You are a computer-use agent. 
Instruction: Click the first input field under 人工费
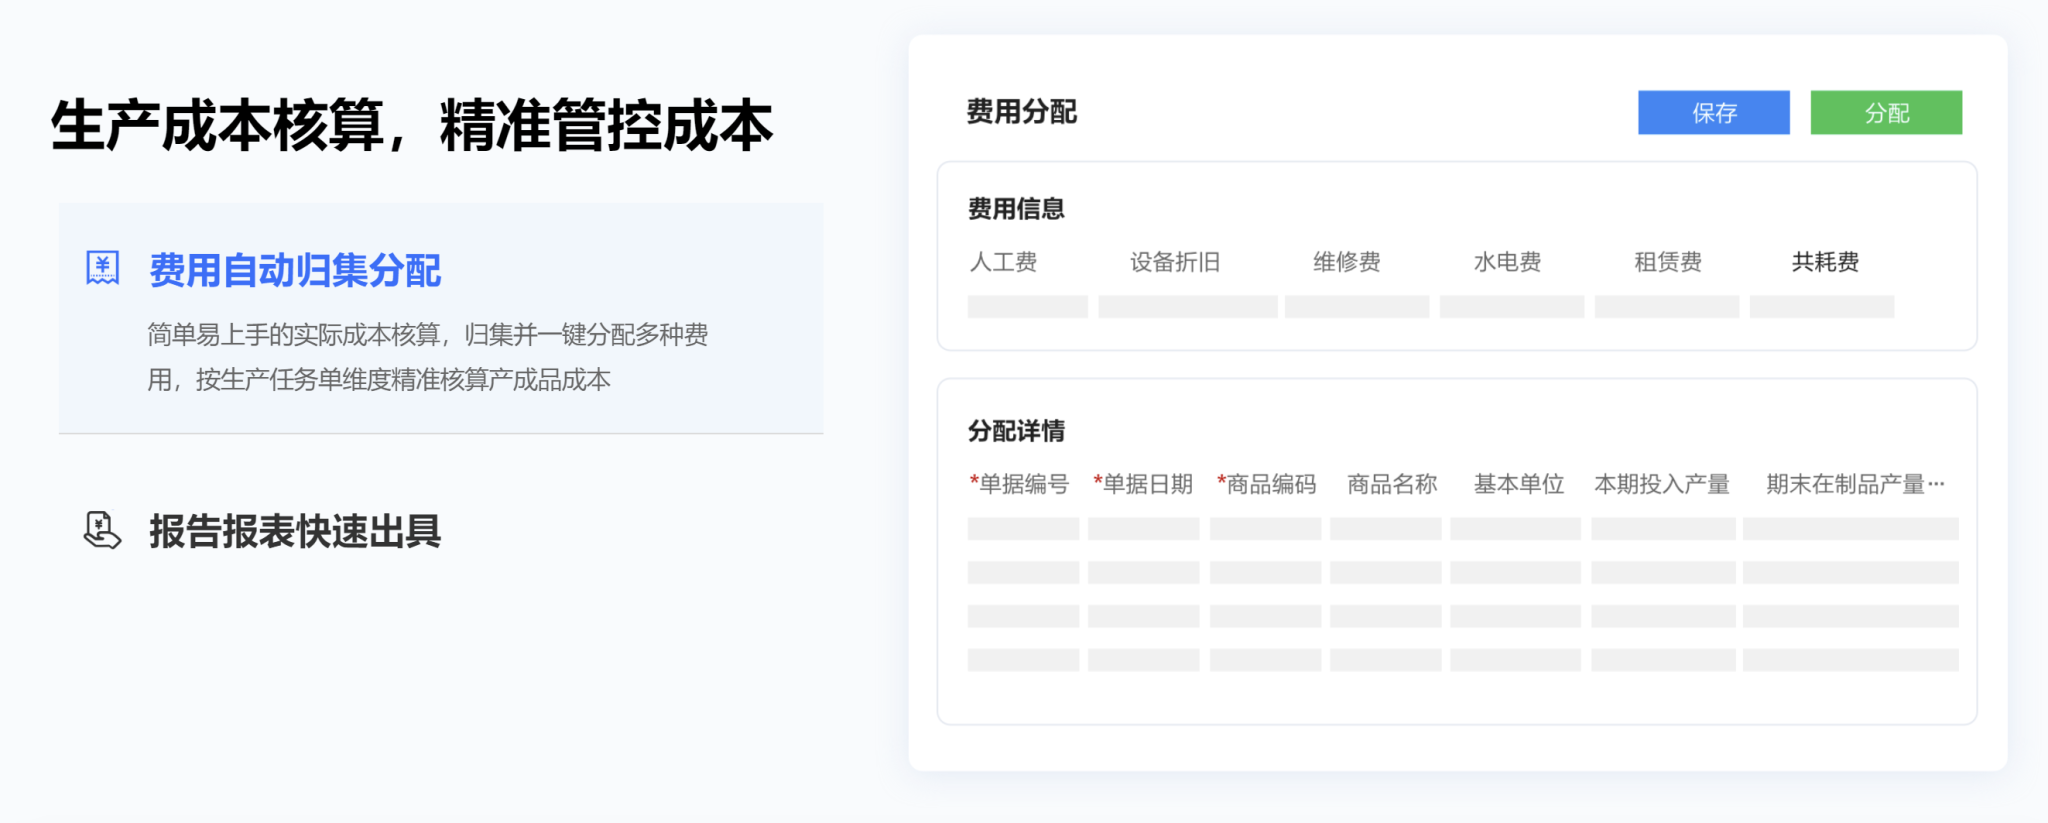point(1027,307)
